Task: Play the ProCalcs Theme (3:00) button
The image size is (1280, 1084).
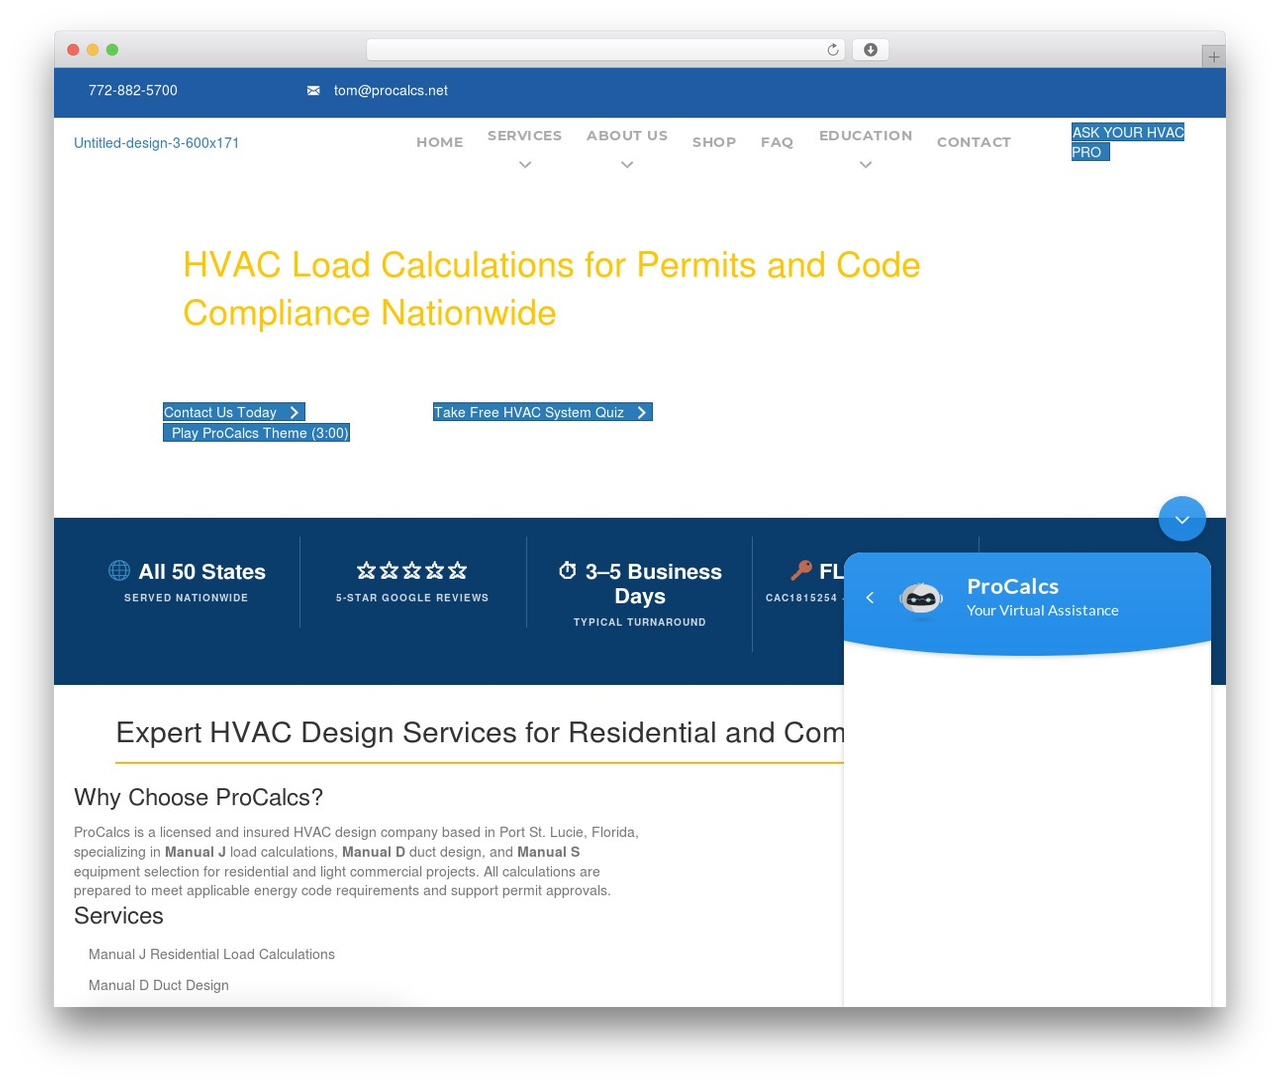Action: [x=256, y=433]
